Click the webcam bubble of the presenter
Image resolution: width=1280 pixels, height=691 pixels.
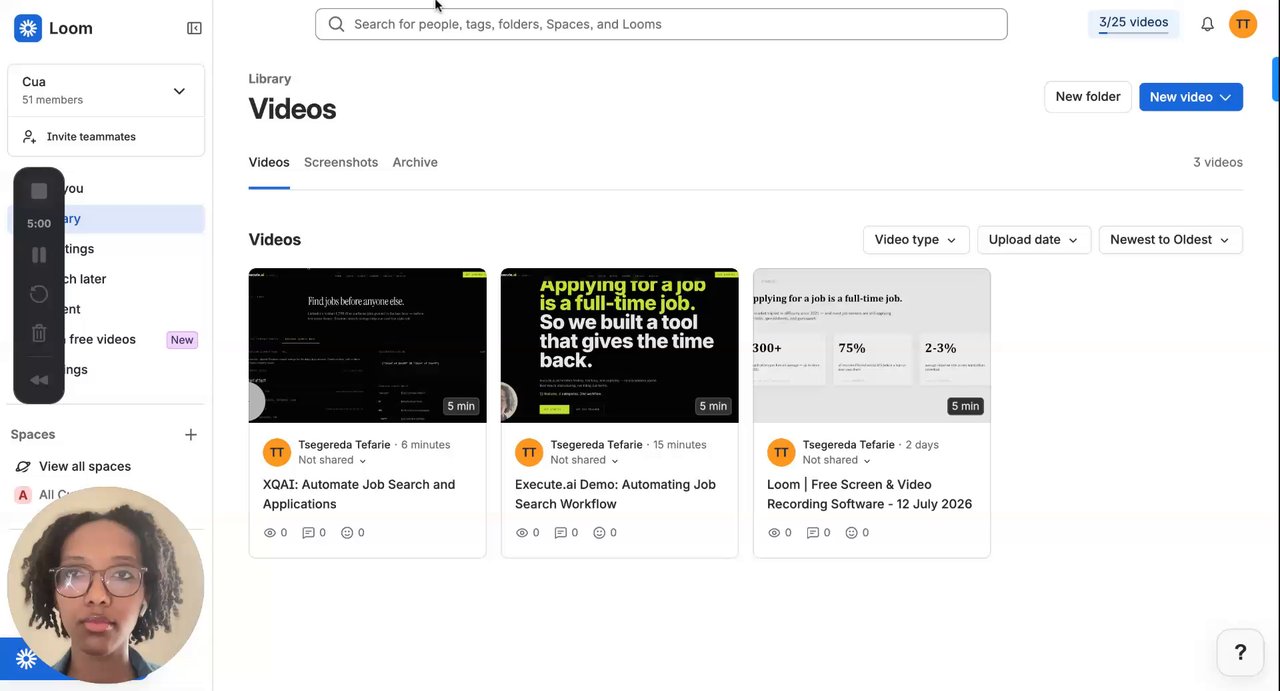point(105,585)
